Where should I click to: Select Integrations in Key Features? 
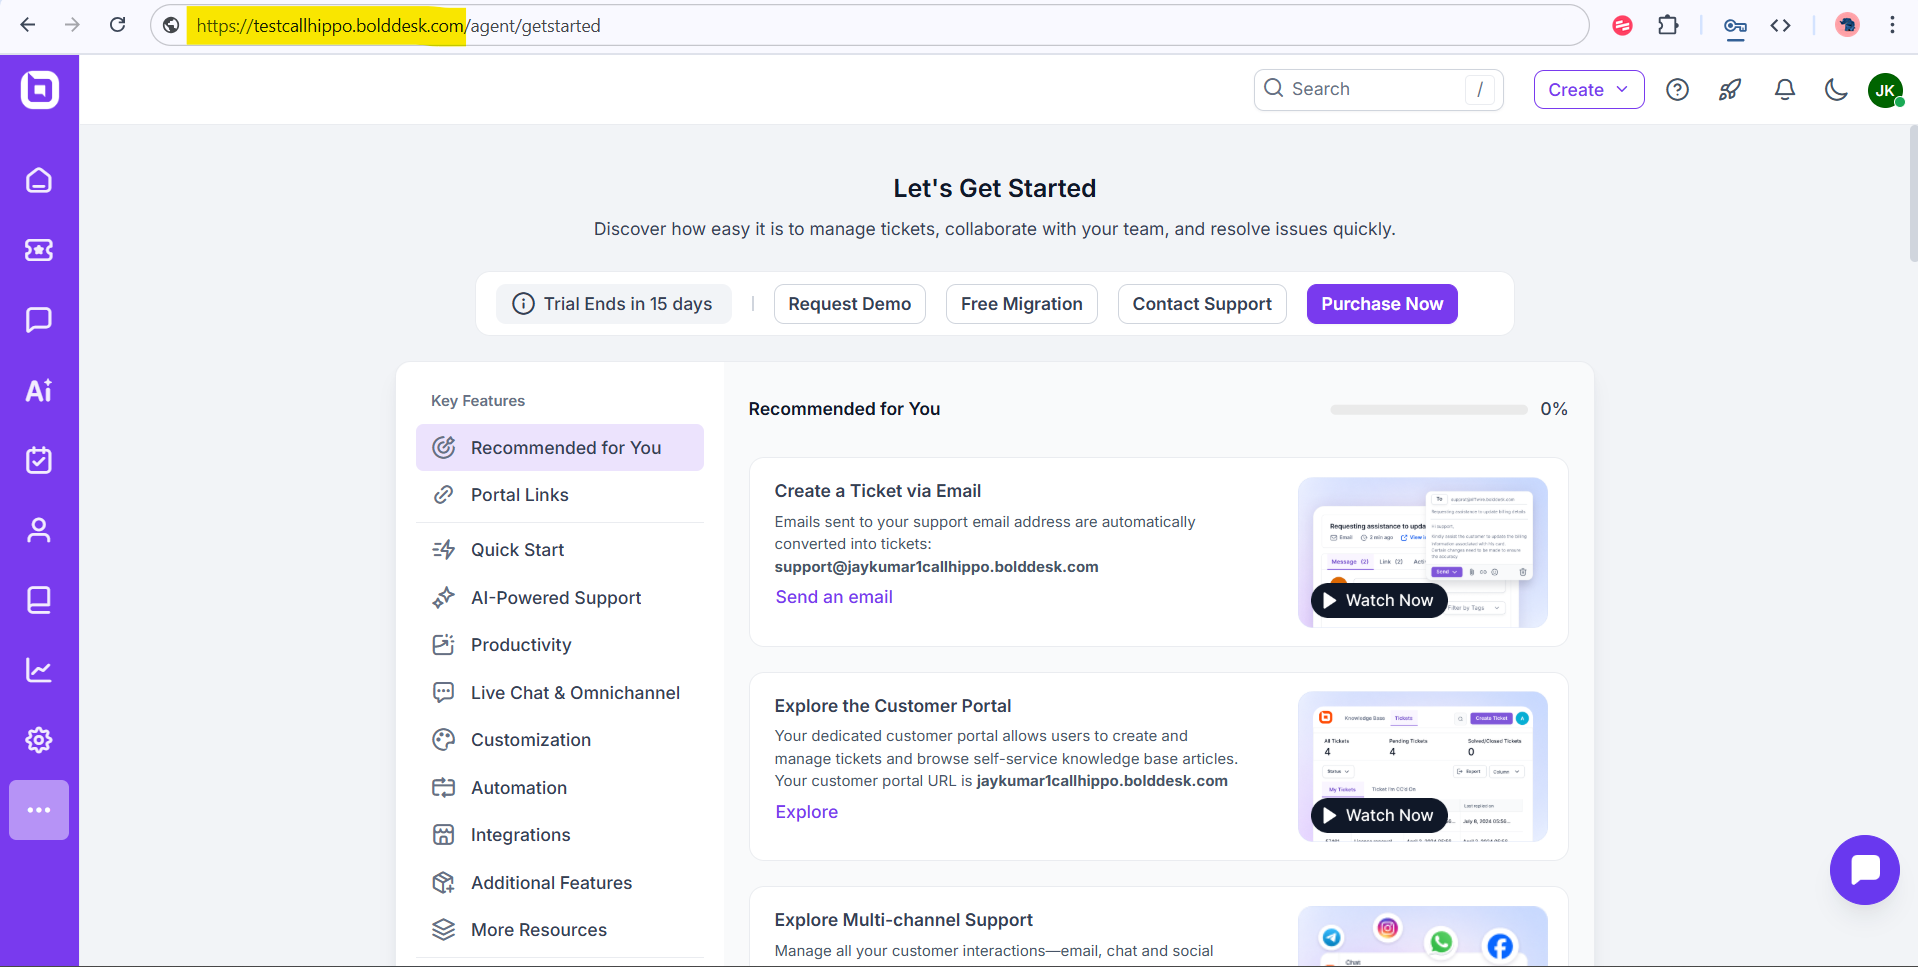click(560, 835)
